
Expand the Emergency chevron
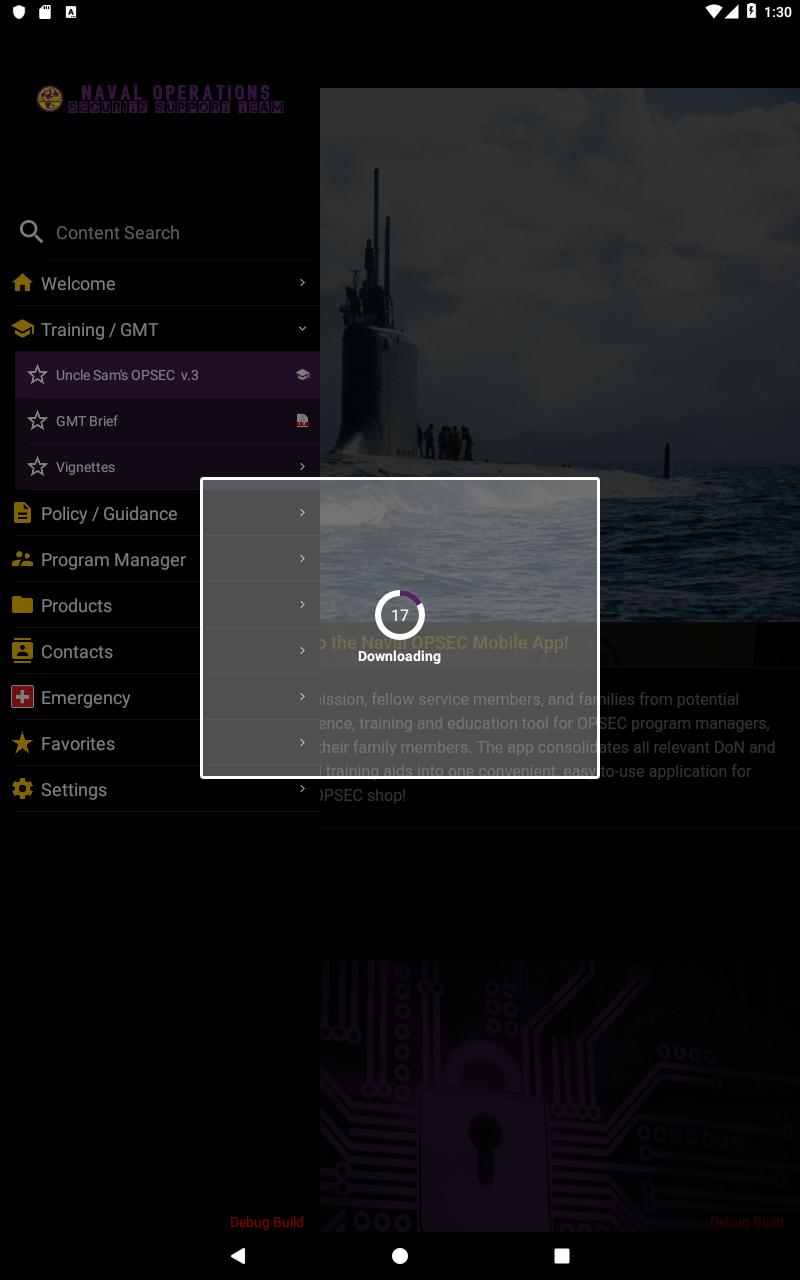point(302,697)
